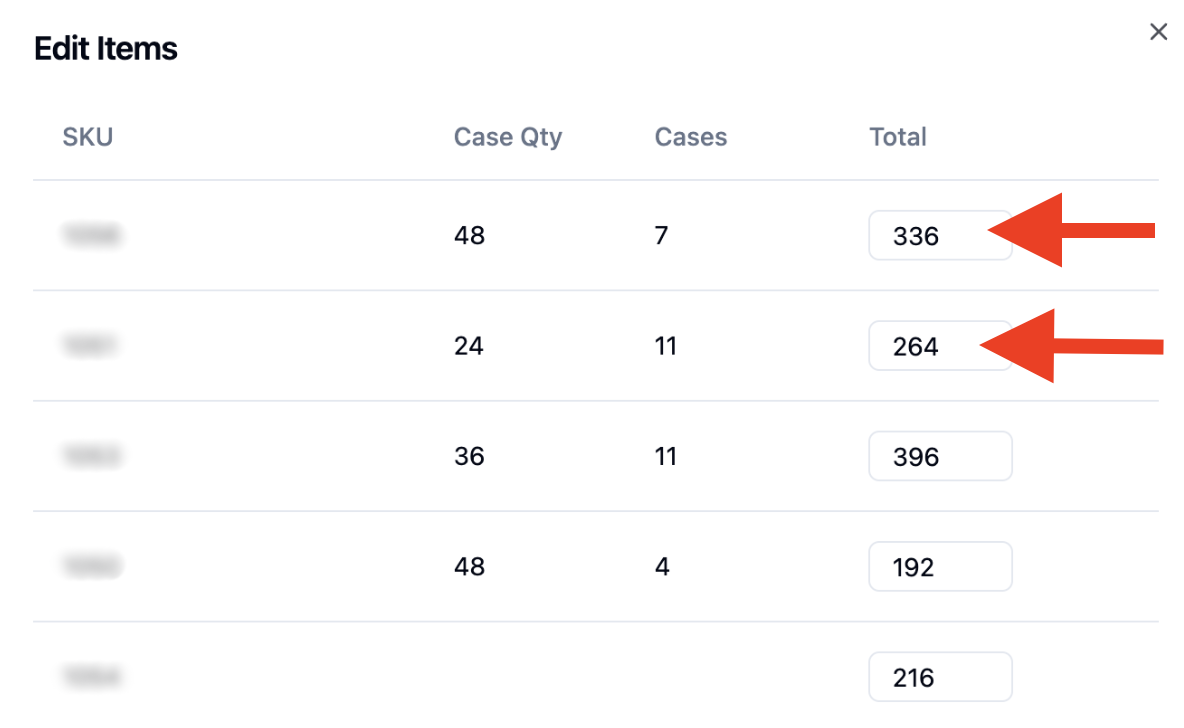The image size is (1184, 728).
Task: Close the Edit Items dialog
Action: coord(1158,32)
